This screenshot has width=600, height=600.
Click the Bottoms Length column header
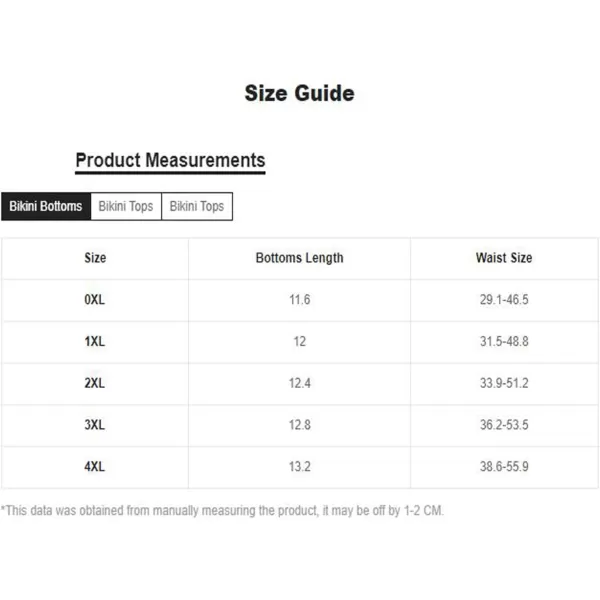pyautogui.click(x=300, y=258)
